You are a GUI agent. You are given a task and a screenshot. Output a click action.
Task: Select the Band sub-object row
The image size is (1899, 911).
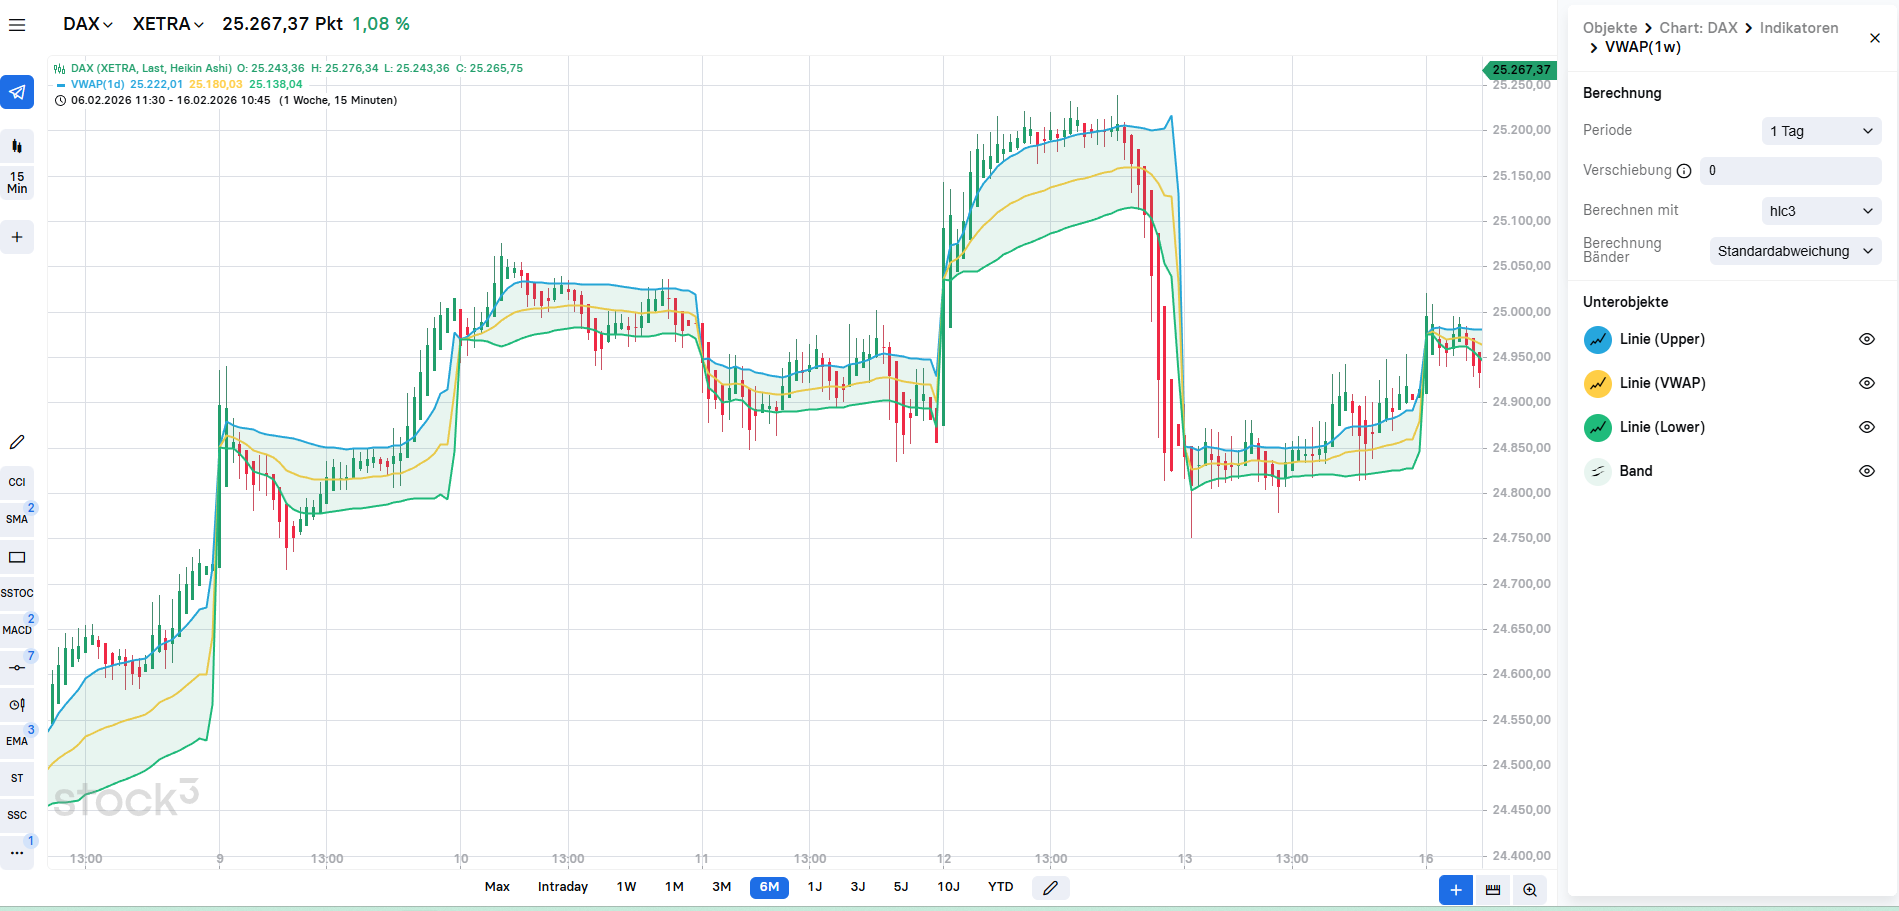[x=1731, y=471]
